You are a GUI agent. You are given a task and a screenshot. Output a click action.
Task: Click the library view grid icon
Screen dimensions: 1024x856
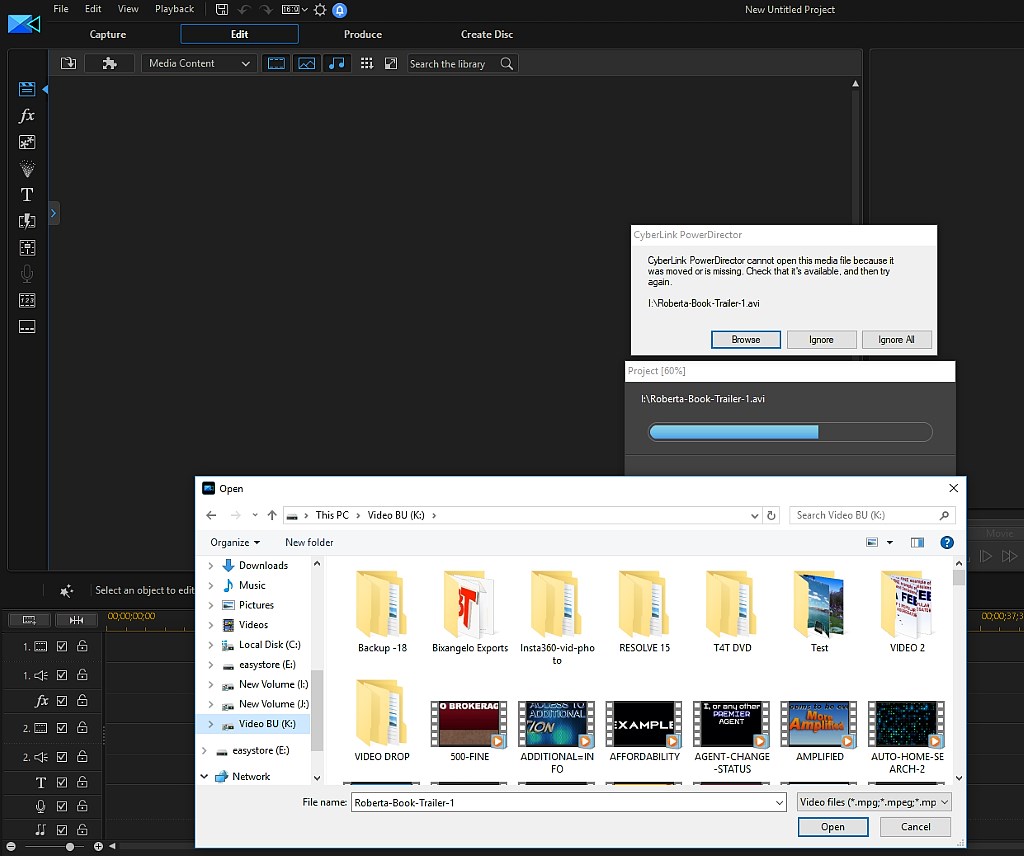tap(366, 63)
